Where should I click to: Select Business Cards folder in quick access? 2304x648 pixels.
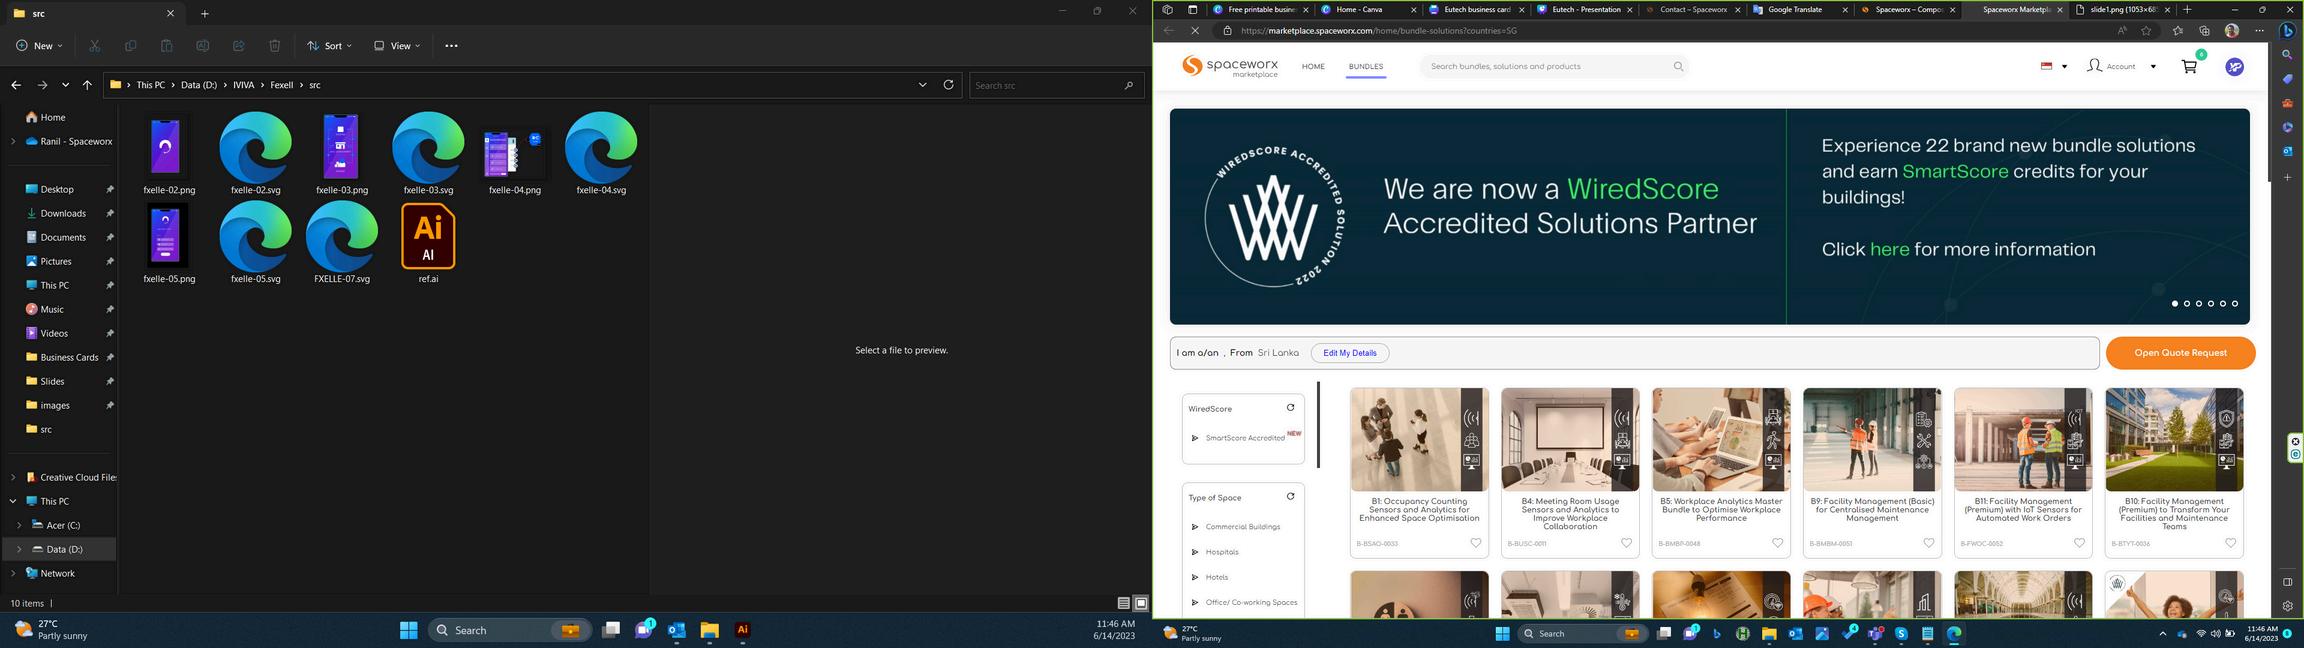click(69, 357)
